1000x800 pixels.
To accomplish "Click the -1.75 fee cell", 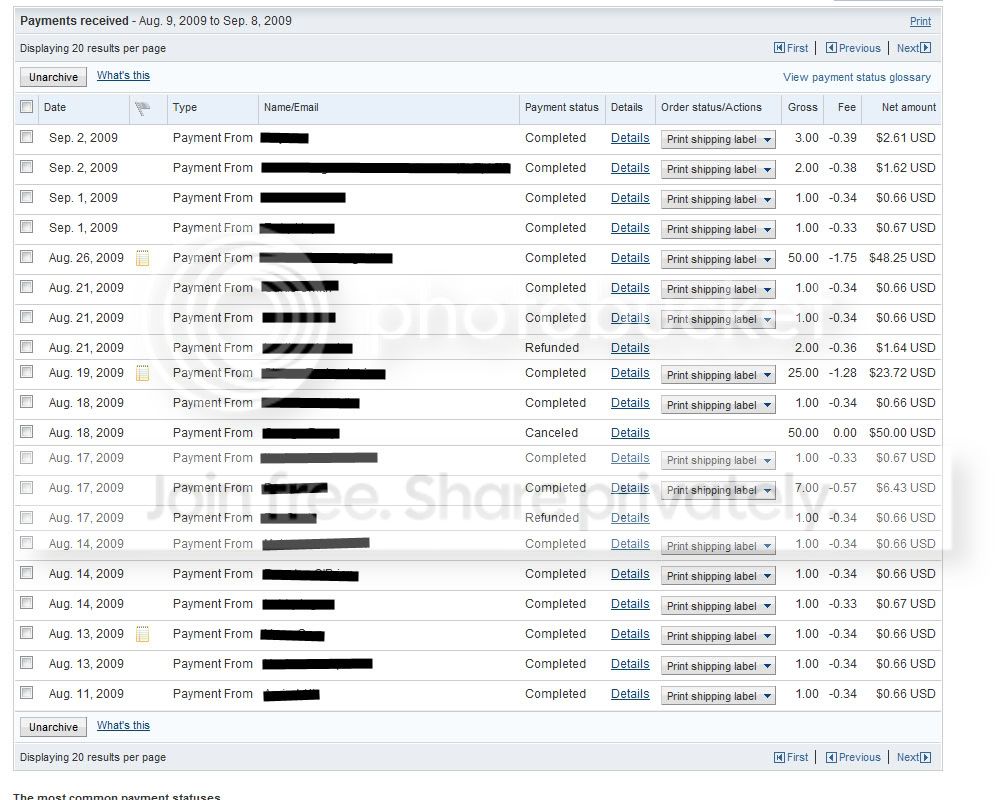I will pyautogui.click(x=842, y=258).
